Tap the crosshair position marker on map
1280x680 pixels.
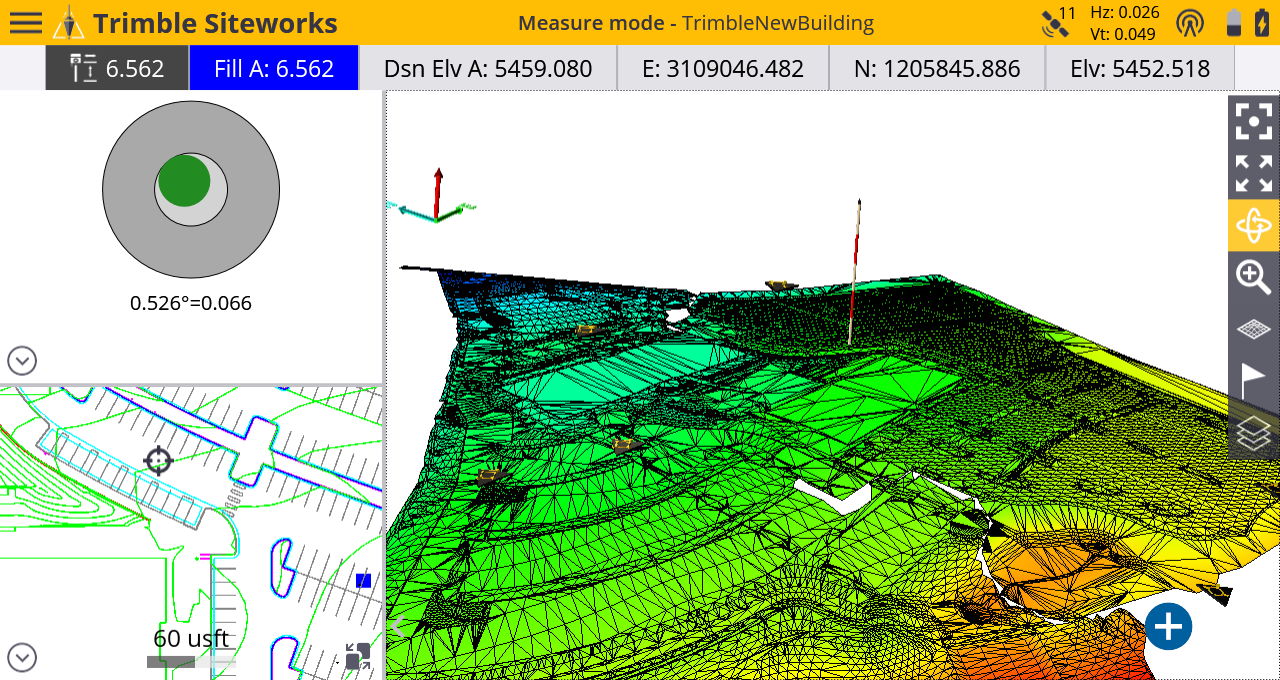pyautogui.click(x=158, y=460)
